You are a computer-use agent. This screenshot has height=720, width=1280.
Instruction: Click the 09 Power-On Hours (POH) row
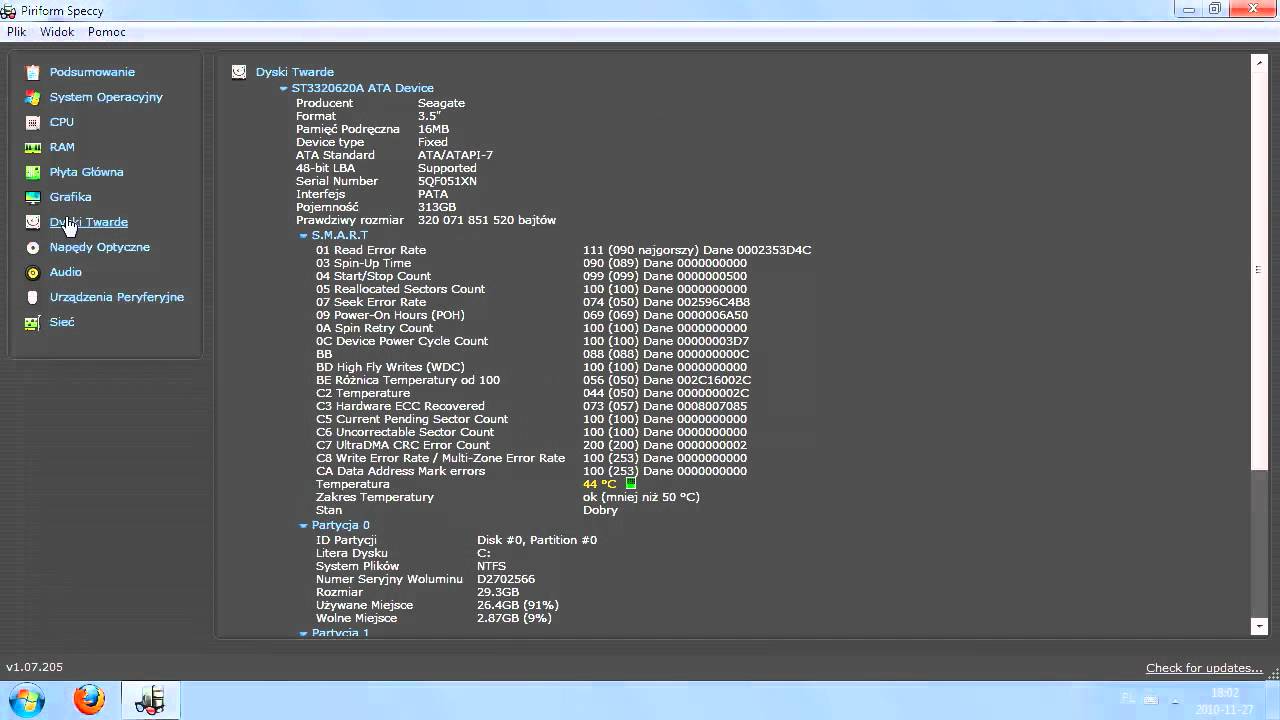(x=532, y=315)
